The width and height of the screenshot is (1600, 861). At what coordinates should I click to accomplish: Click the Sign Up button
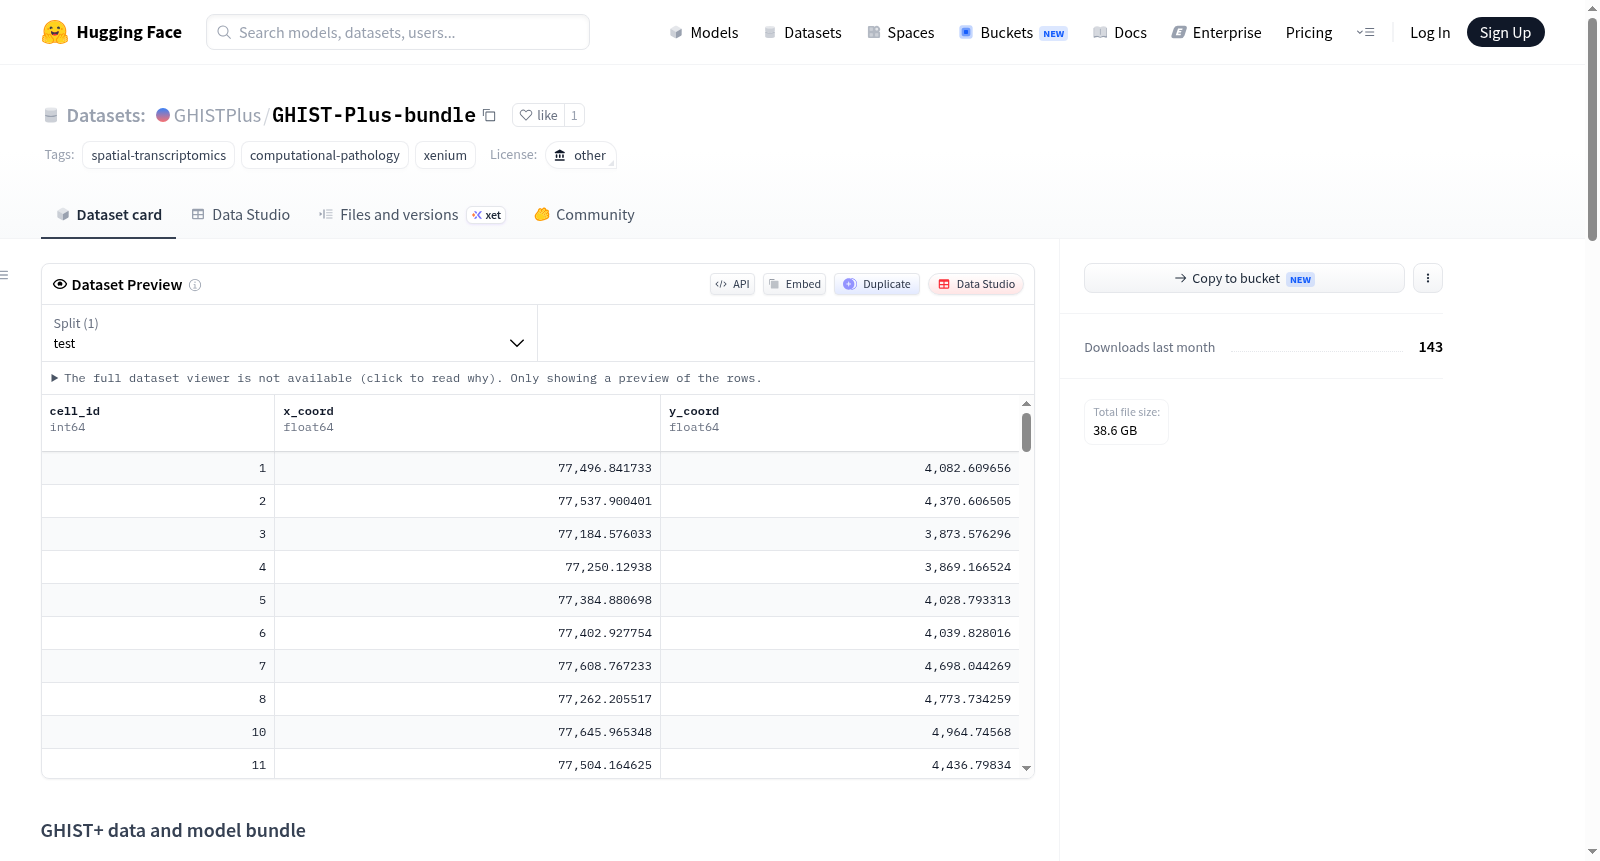tap(1505, 32)
